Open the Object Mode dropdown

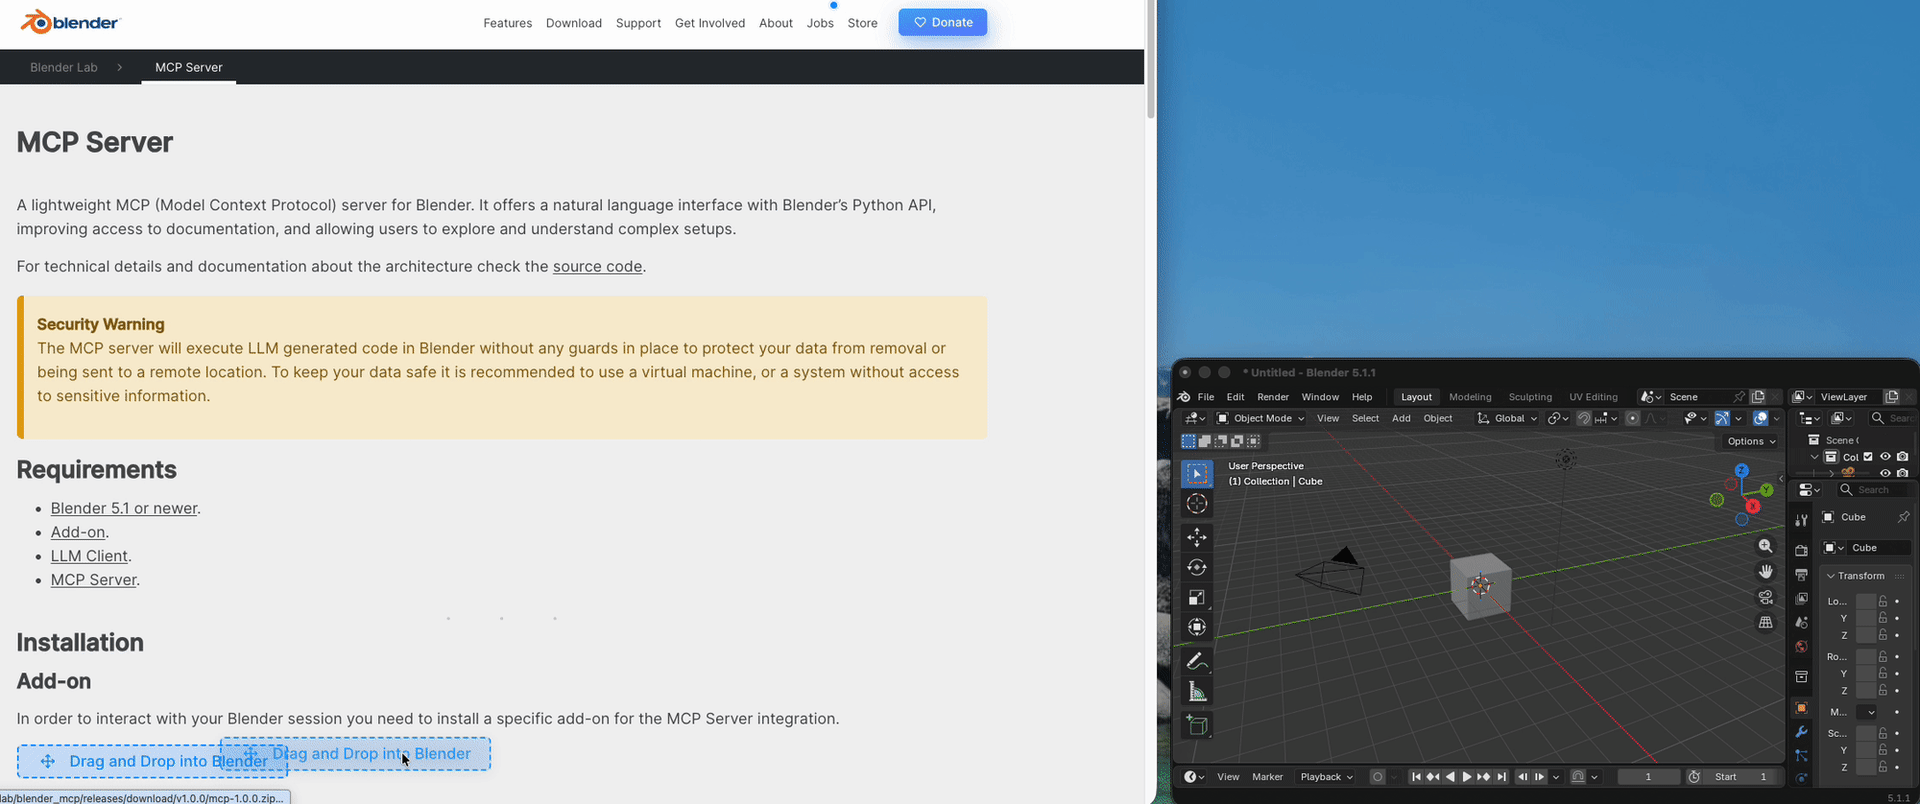pyautogui.click(x=1261, y=419)
